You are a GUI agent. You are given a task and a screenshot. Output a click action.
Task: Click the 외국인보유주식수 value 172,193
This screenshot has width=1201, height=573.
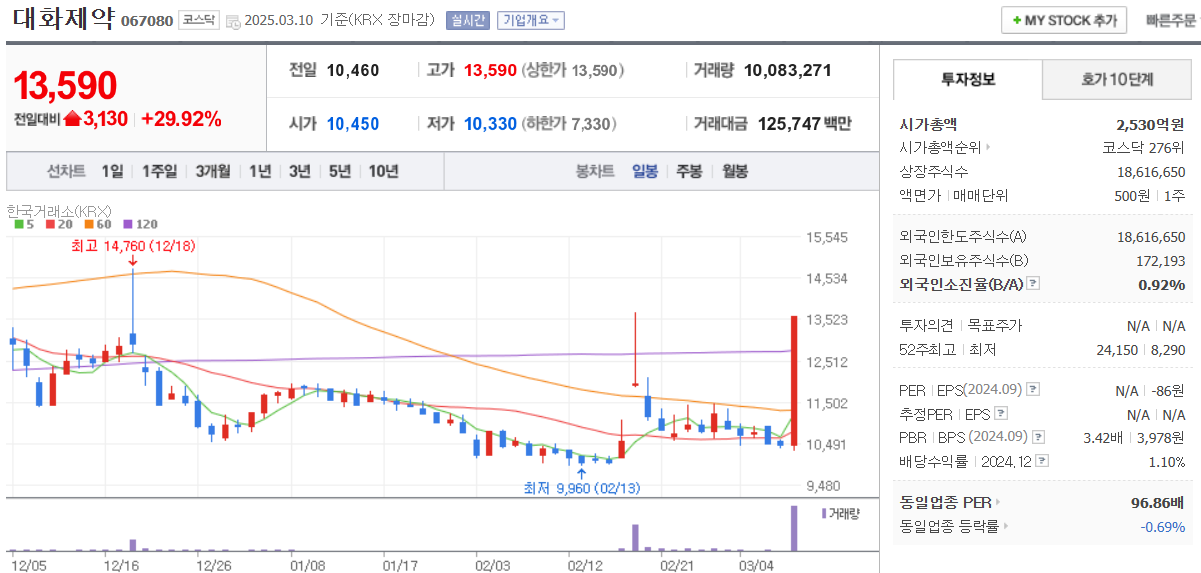[x=1161, y=260]
